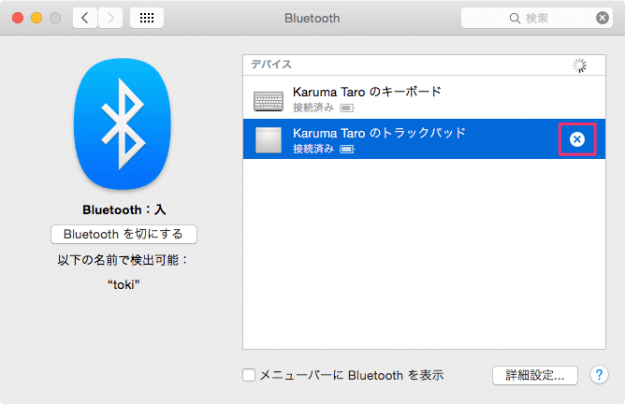
Task: Go forward using the right chevron
Action: coord(111,18)
